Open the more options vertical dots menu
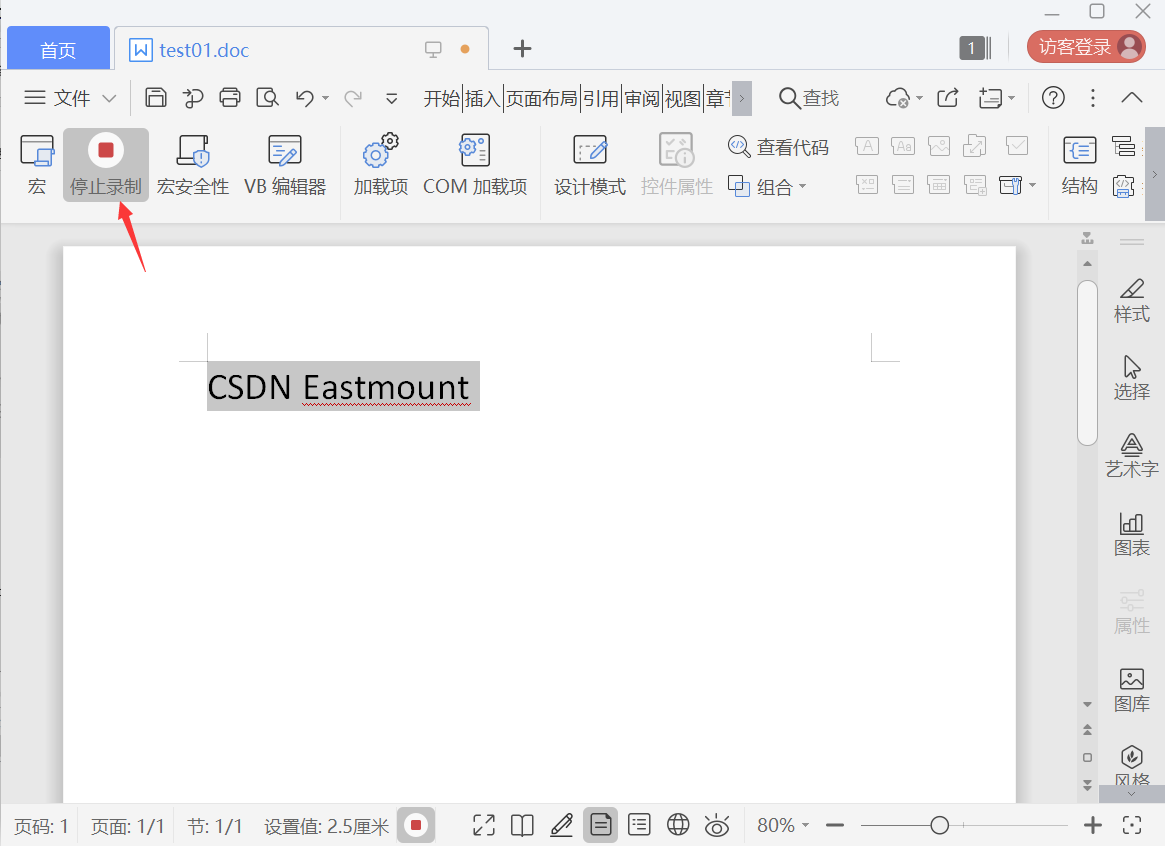 point(1092,98)
